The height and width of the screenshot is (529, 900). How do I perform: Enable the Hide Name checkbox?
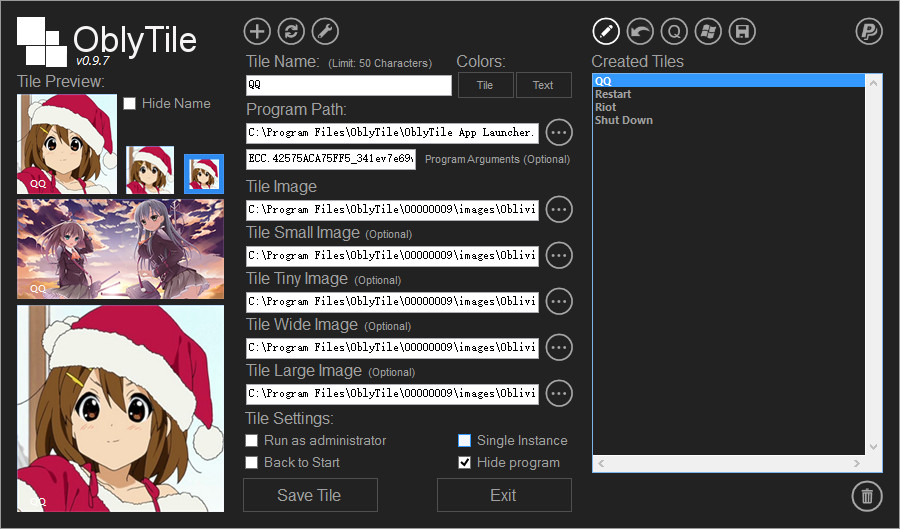point(130,103)
